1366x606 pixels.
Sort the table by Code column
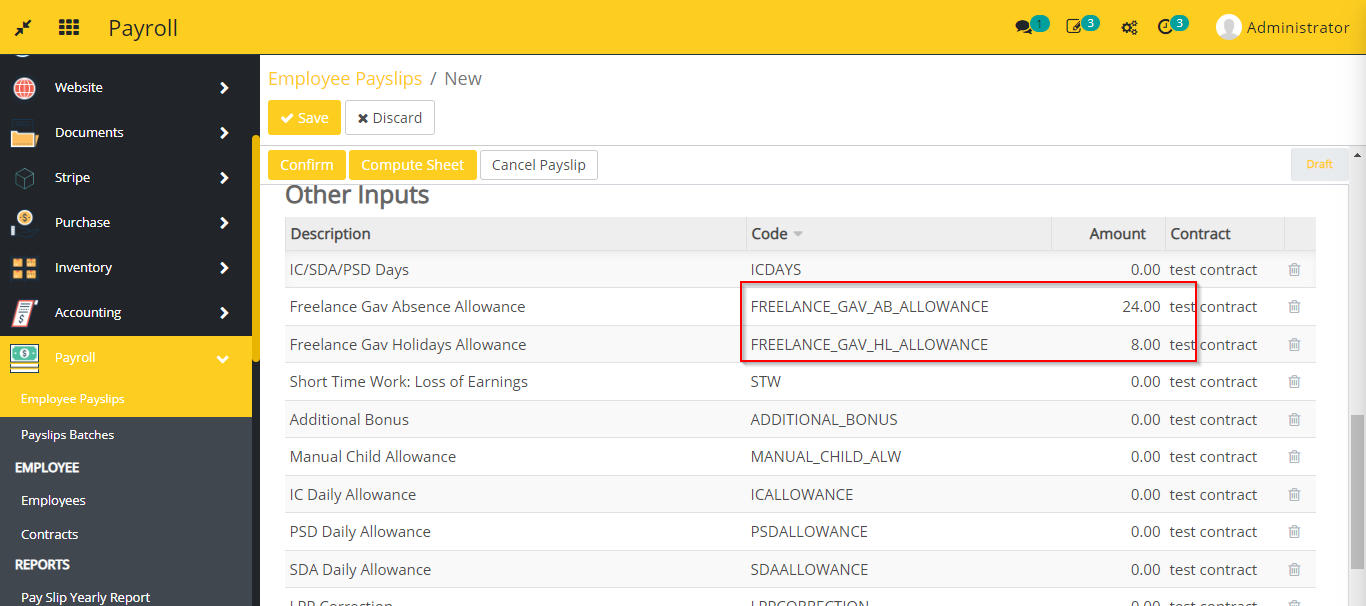point(777,234)
